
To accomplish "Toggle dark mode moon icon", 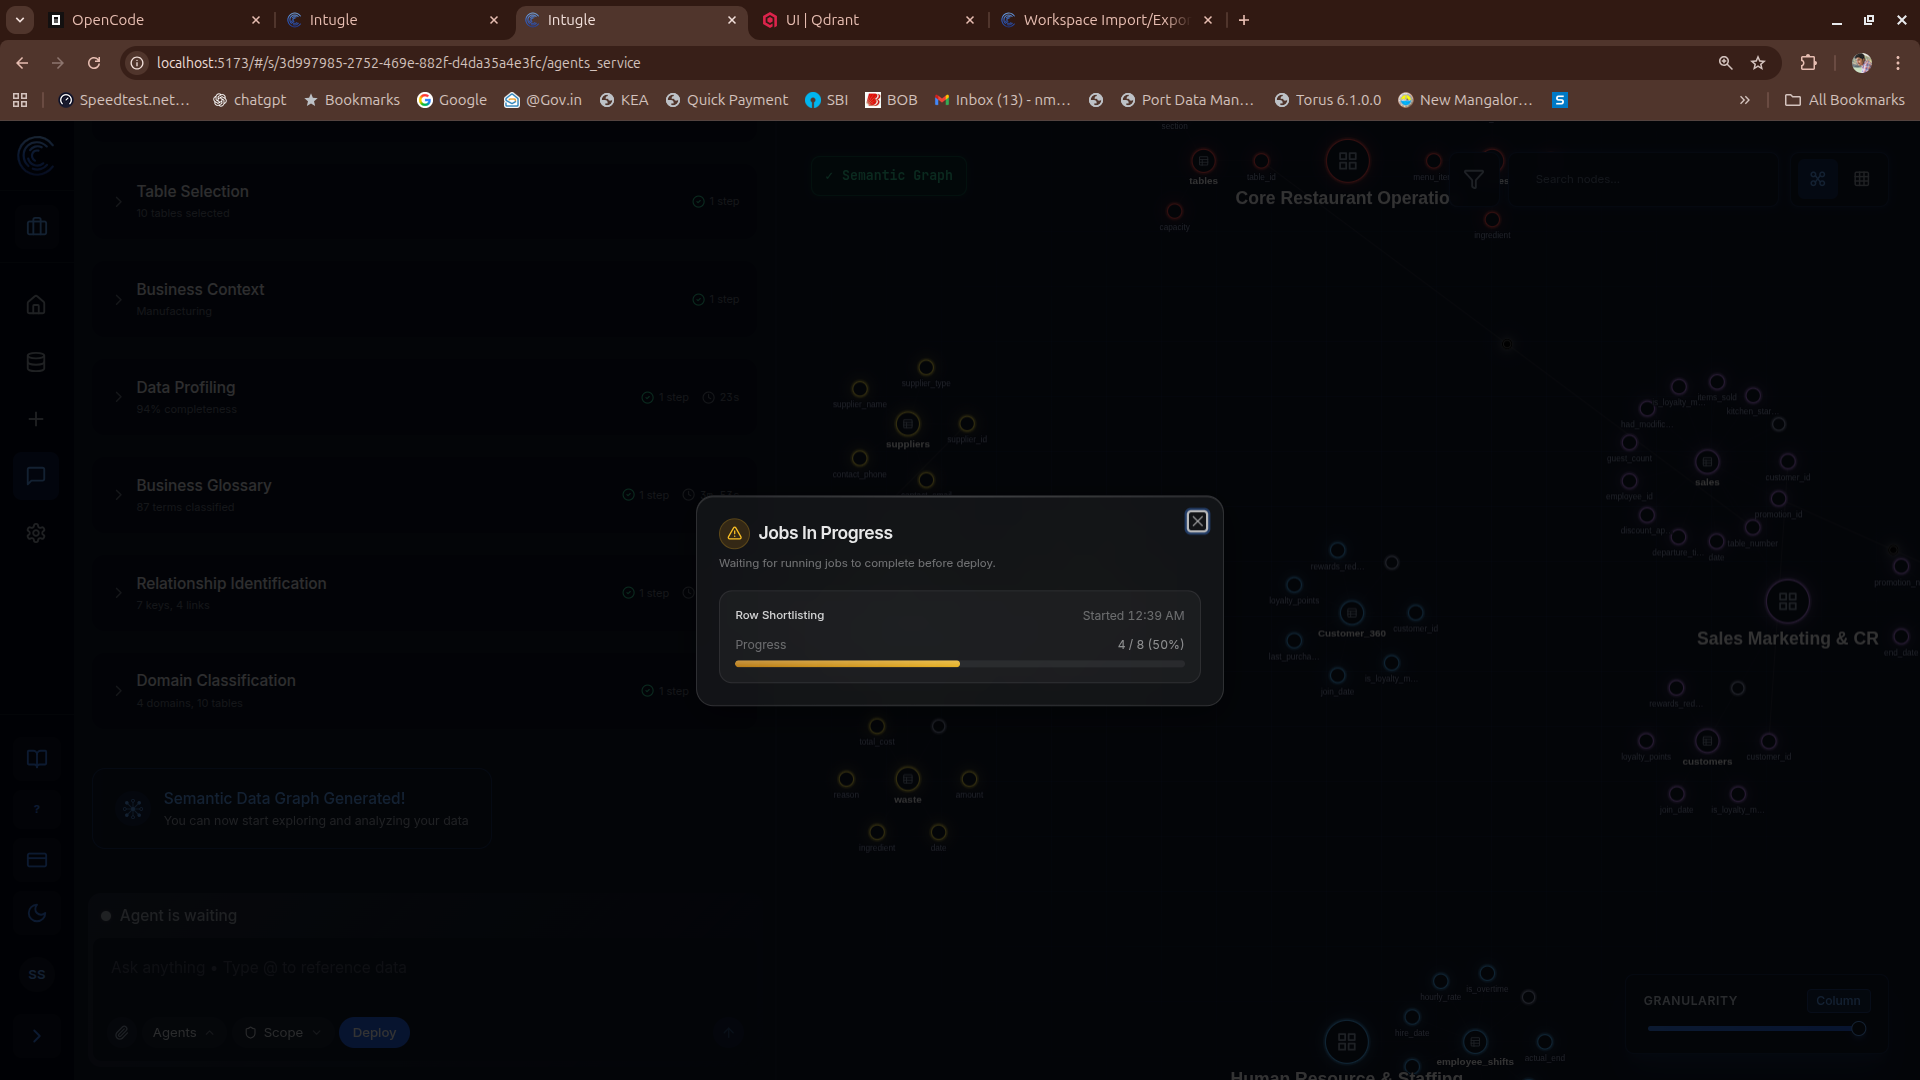I will click(37, 914).
